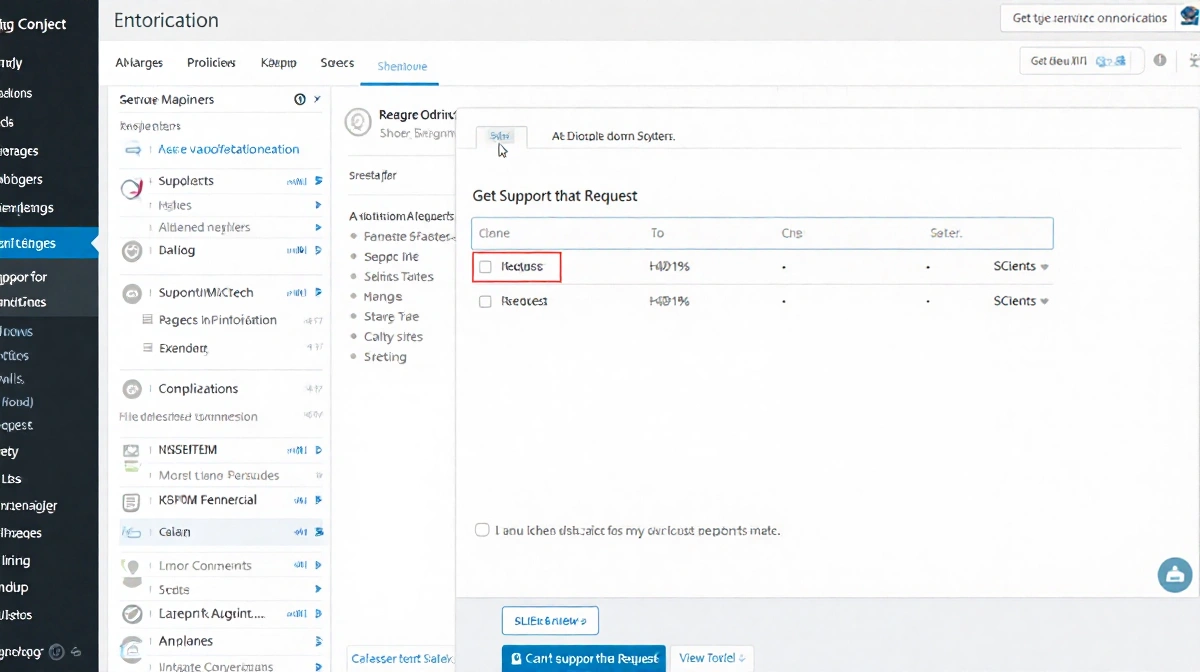1200x672 pixels.
Task: Switch to the Policiers tab
Action: [x=211, y=63]
